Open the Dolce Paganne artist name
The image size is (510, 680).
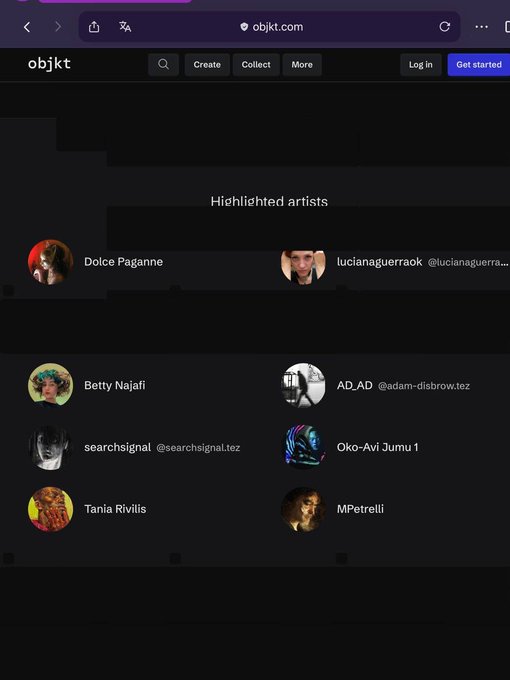point(124,262)
